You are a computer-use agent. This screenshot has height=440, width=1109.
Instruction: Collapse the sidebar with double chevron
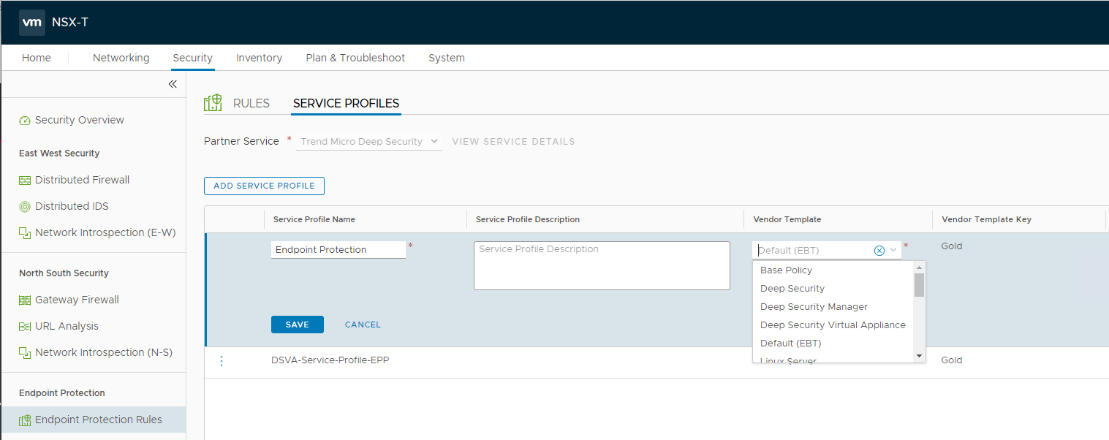coord(172,85)
